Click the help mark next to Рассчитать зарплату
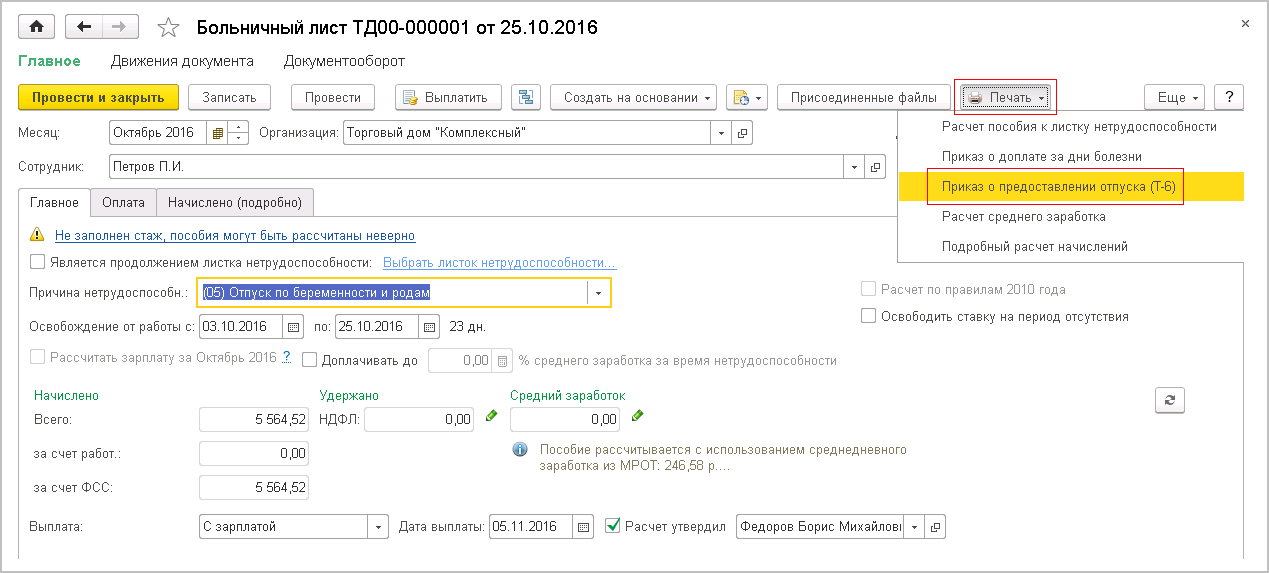The width and height of the screenshot is (1269, 573). click(287, 357)
